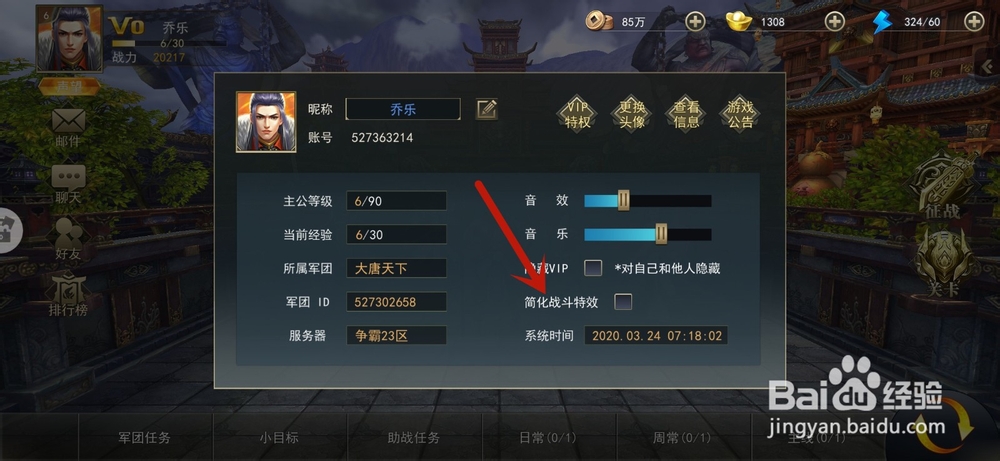
Task: Open the 征战 campaign icon
Action: 943,187
